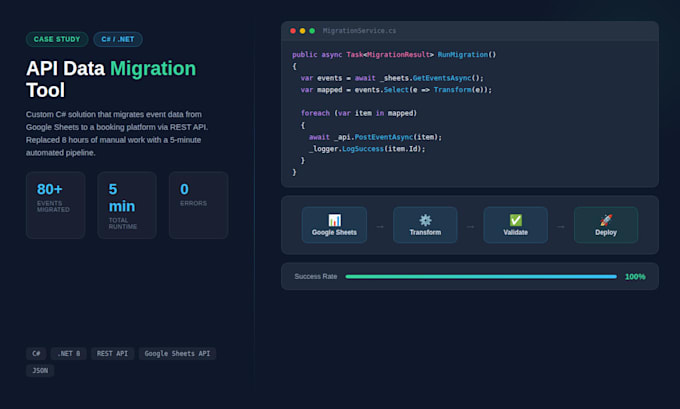Click the MigrationService.cs file name
Viewport: 680px width, 409px height.
[x=359, y=31]
